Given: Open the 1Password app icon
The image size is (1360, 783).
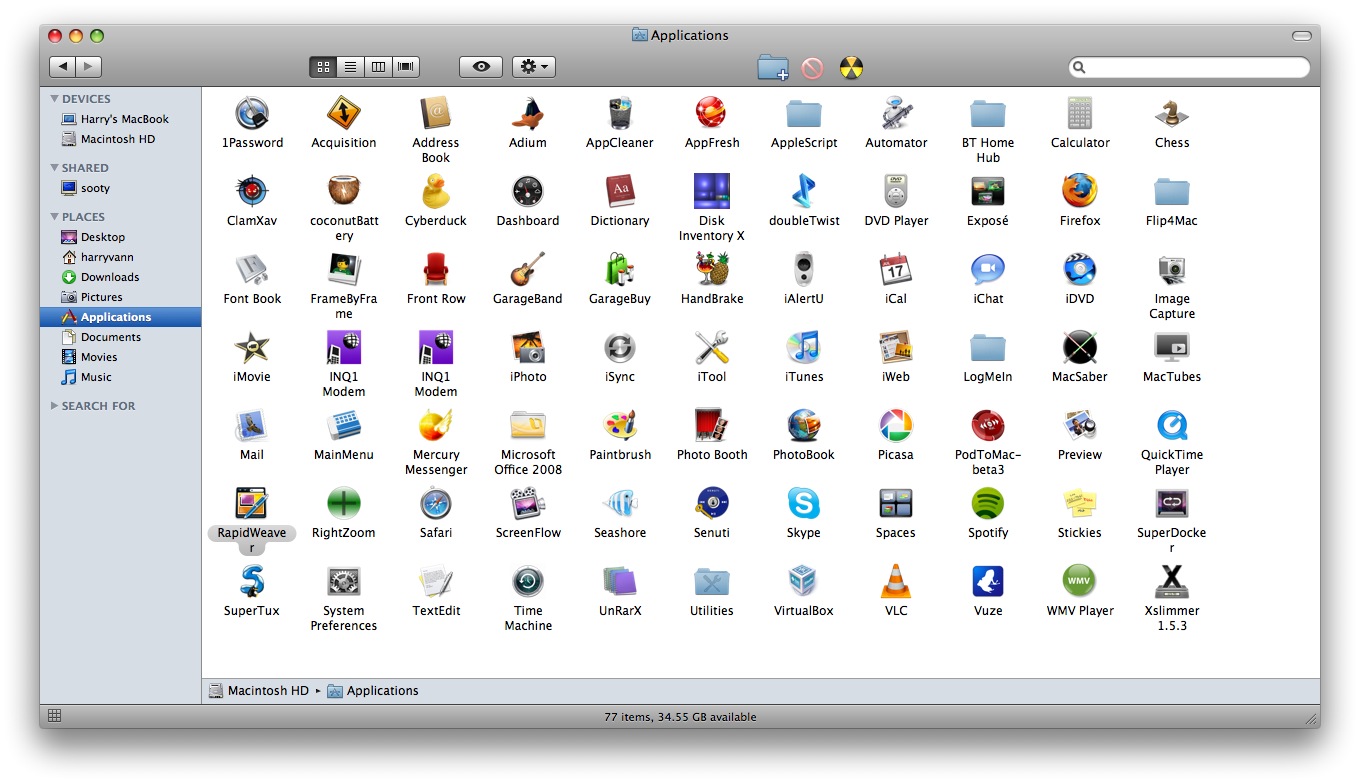Looking at the screenshot, I should click(252, 113).
